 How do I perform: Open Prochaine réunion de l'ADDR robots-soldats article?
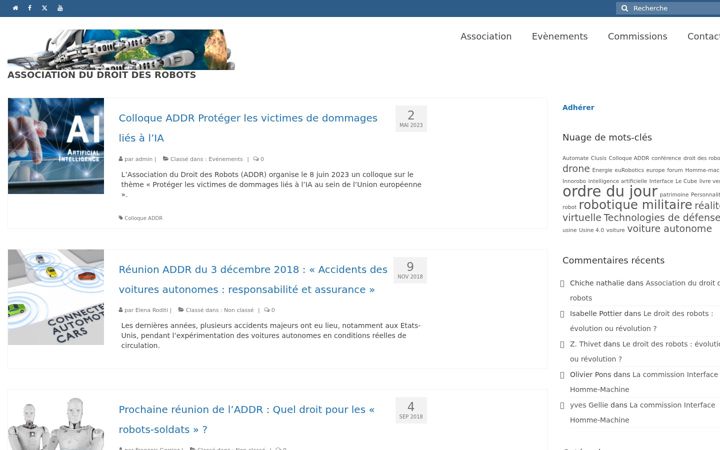click(247, 419)
